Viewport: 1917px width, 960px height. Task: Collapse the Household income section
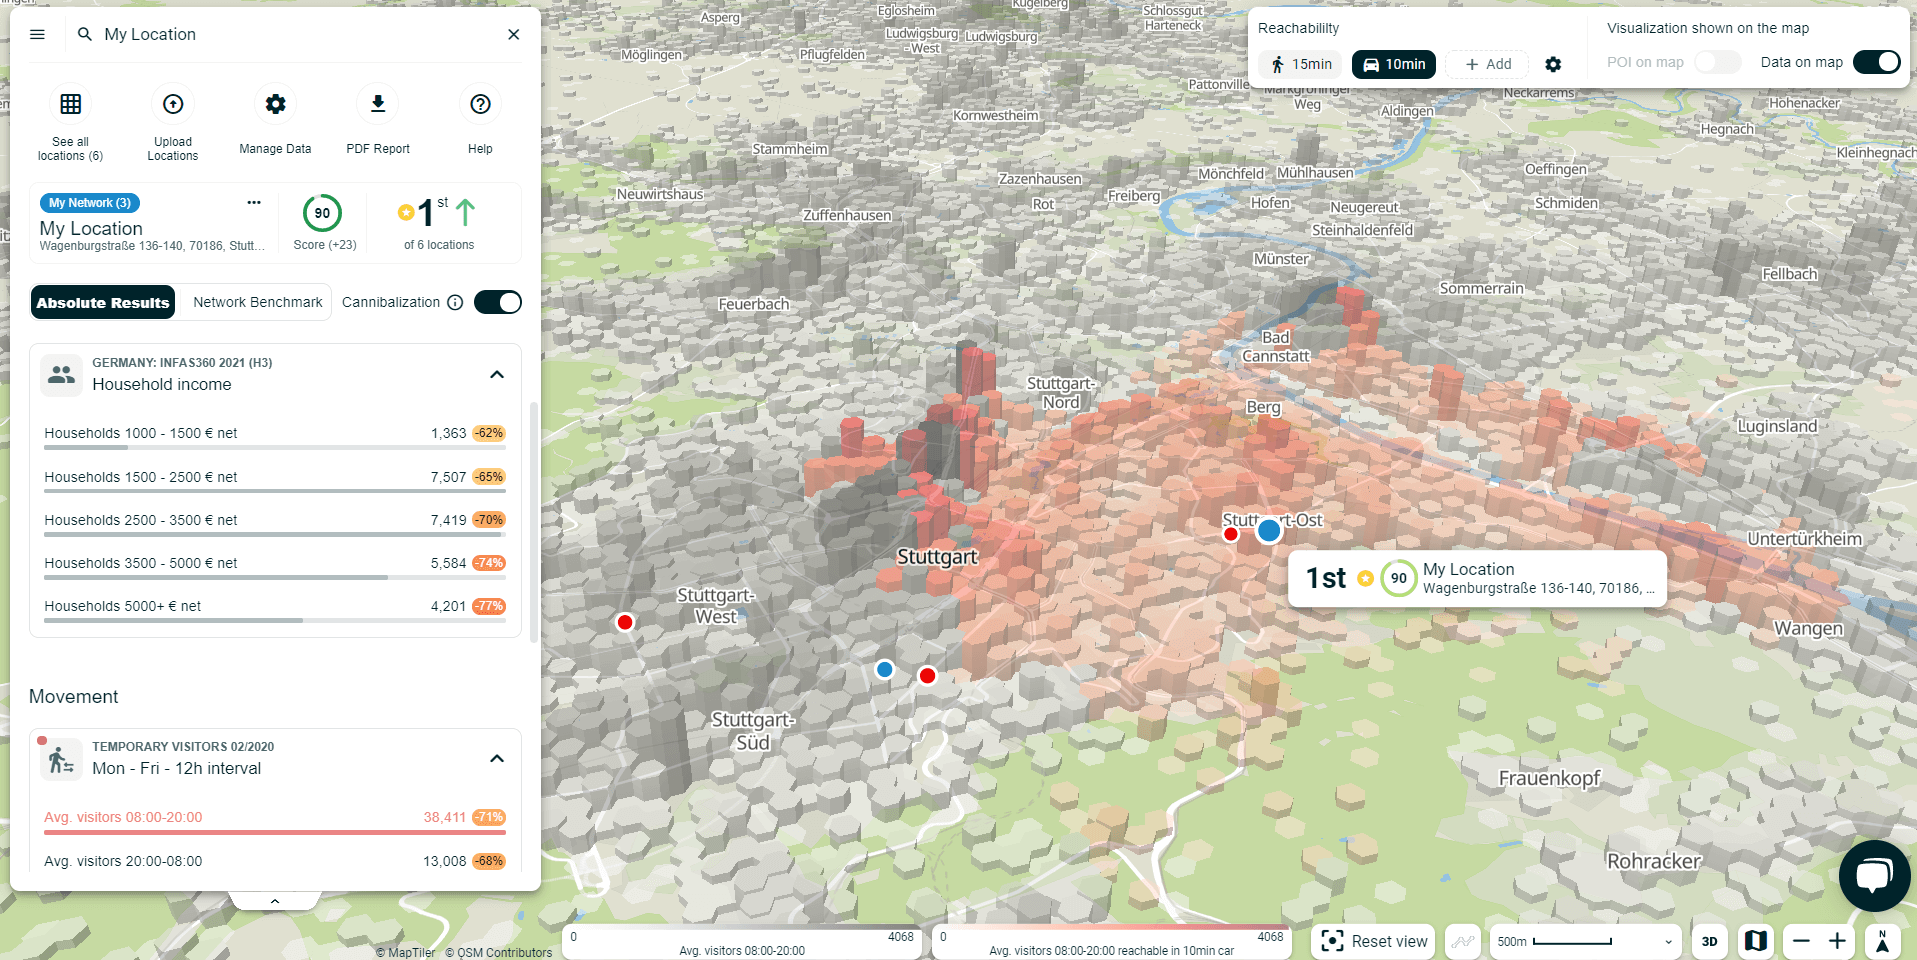[497, 374]
